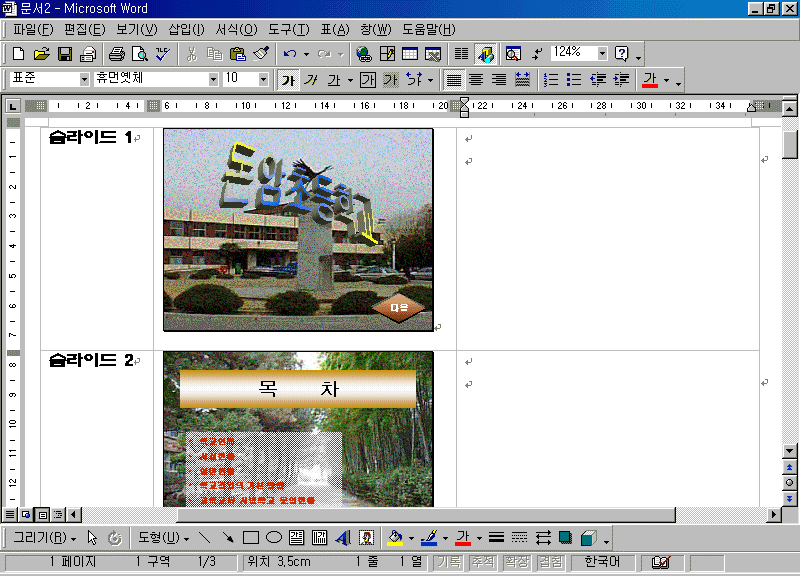Select the Line drawing tool
This screenshot has height=576, width=800.
pyautogui.click(x=205, y=537)
